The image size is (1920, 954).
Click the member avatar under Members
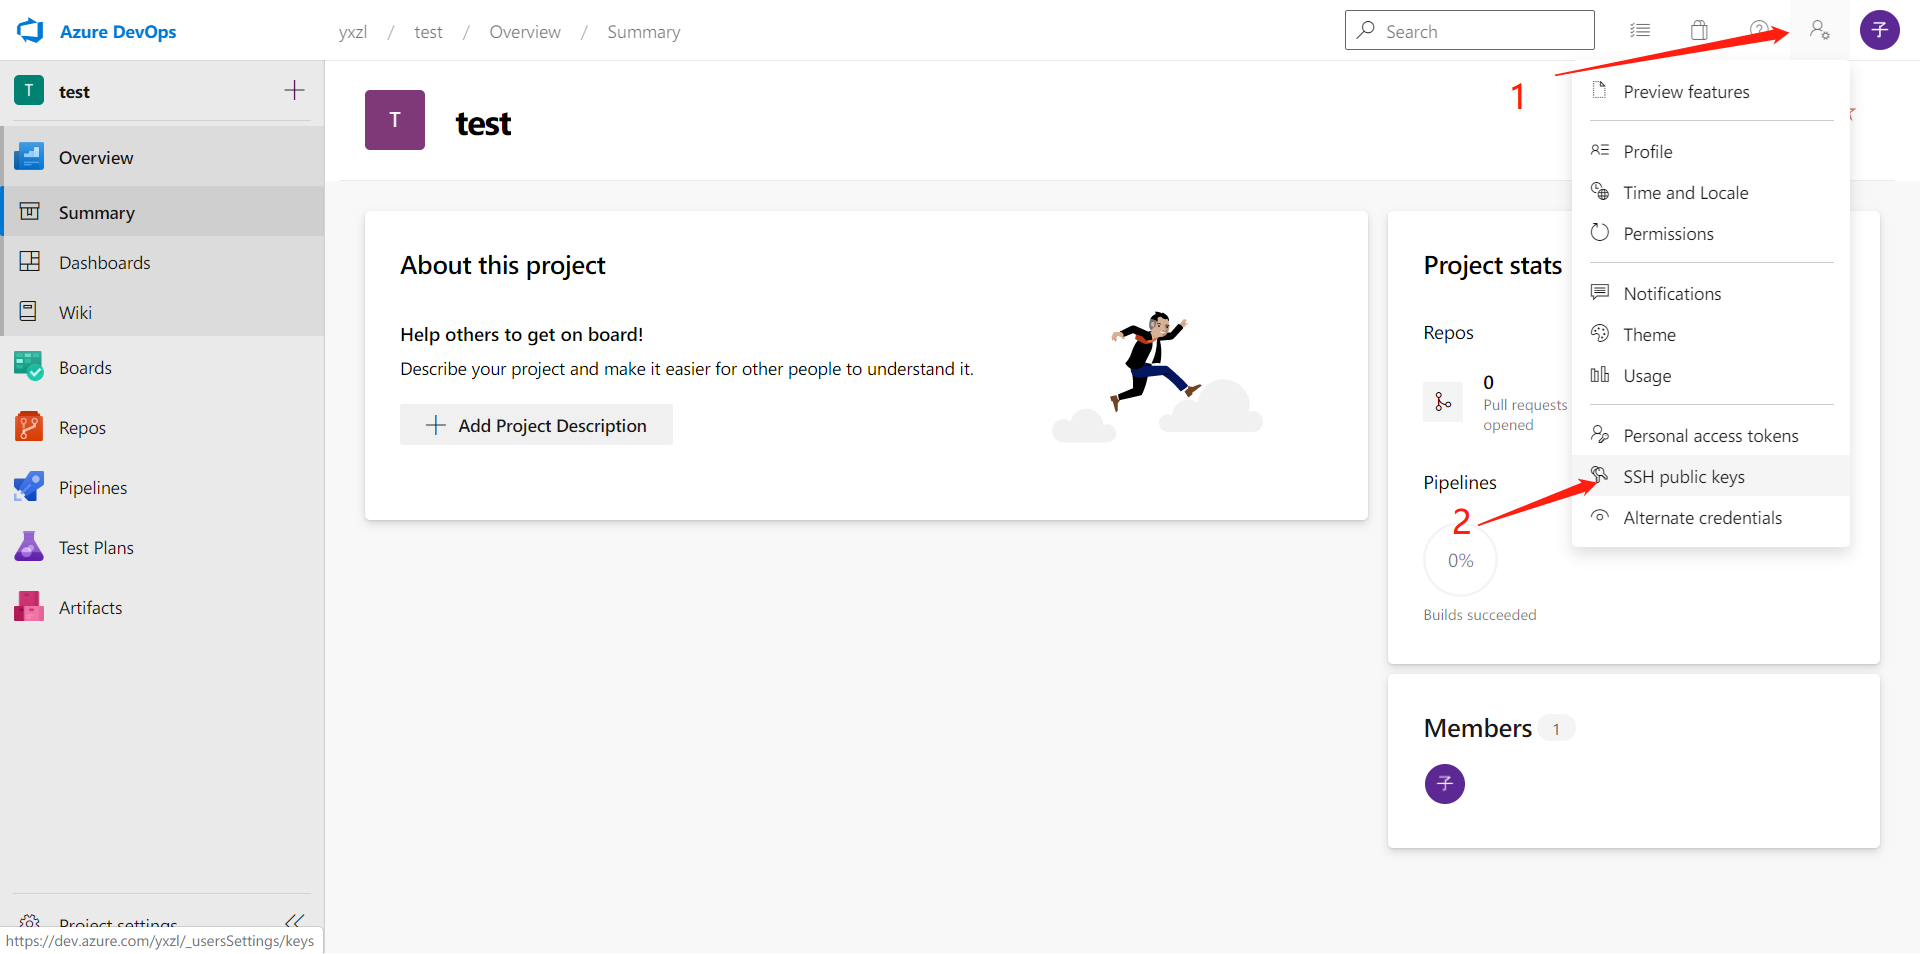coord(1444,784)
